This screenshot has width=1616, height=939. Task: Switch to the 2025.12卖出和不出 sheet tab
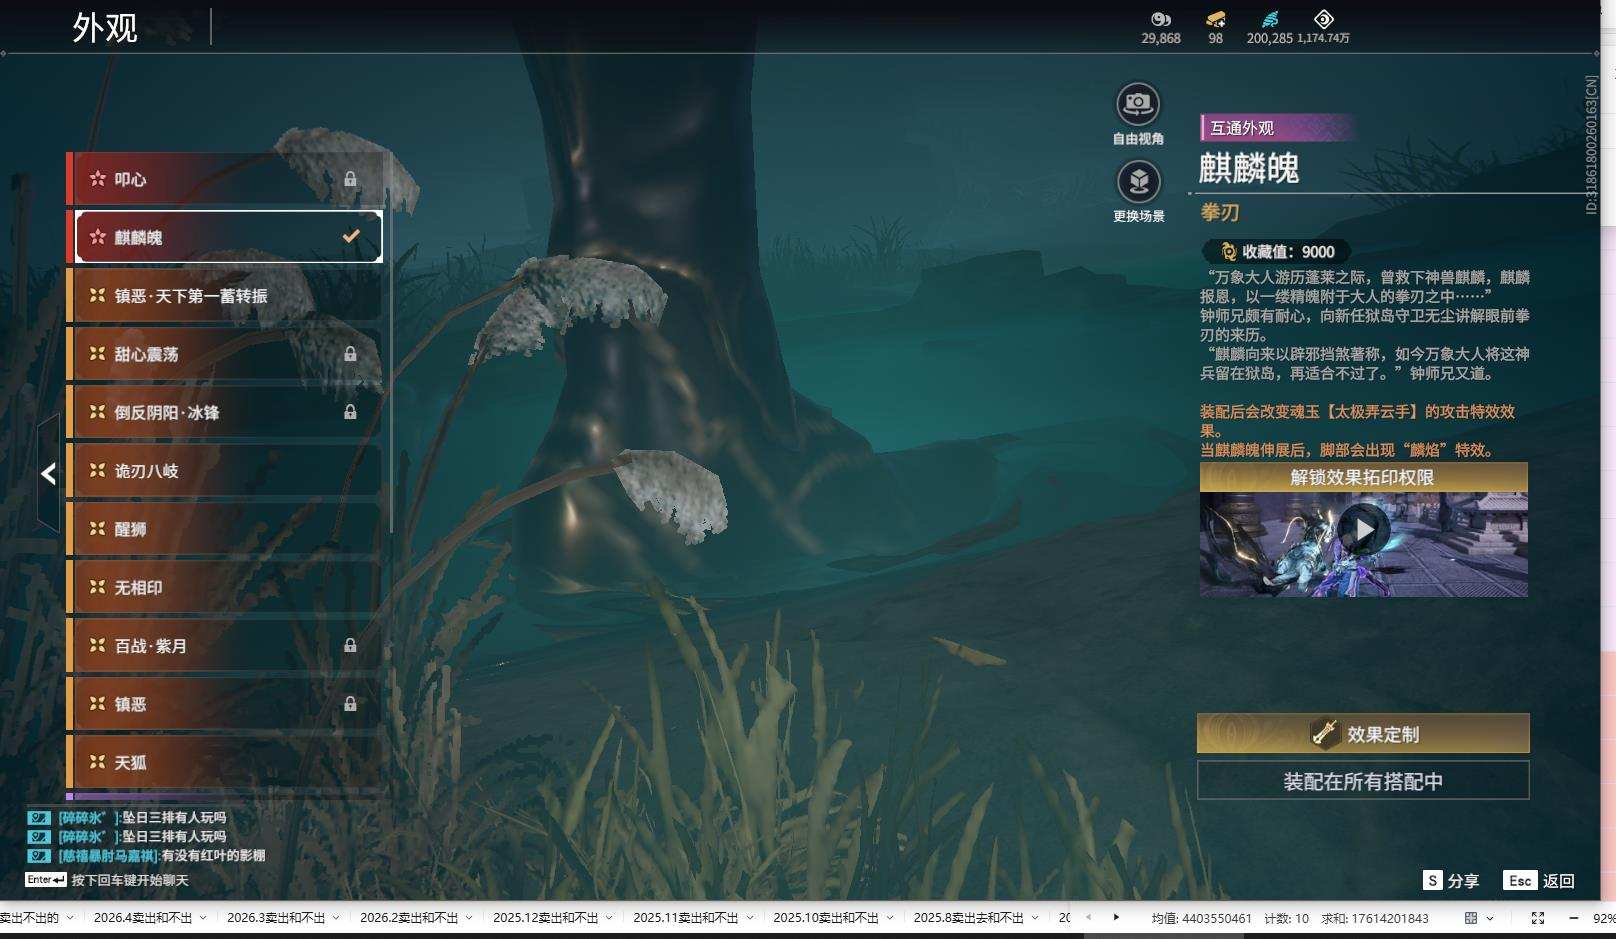pyautogui.click(x=546, y=918)
